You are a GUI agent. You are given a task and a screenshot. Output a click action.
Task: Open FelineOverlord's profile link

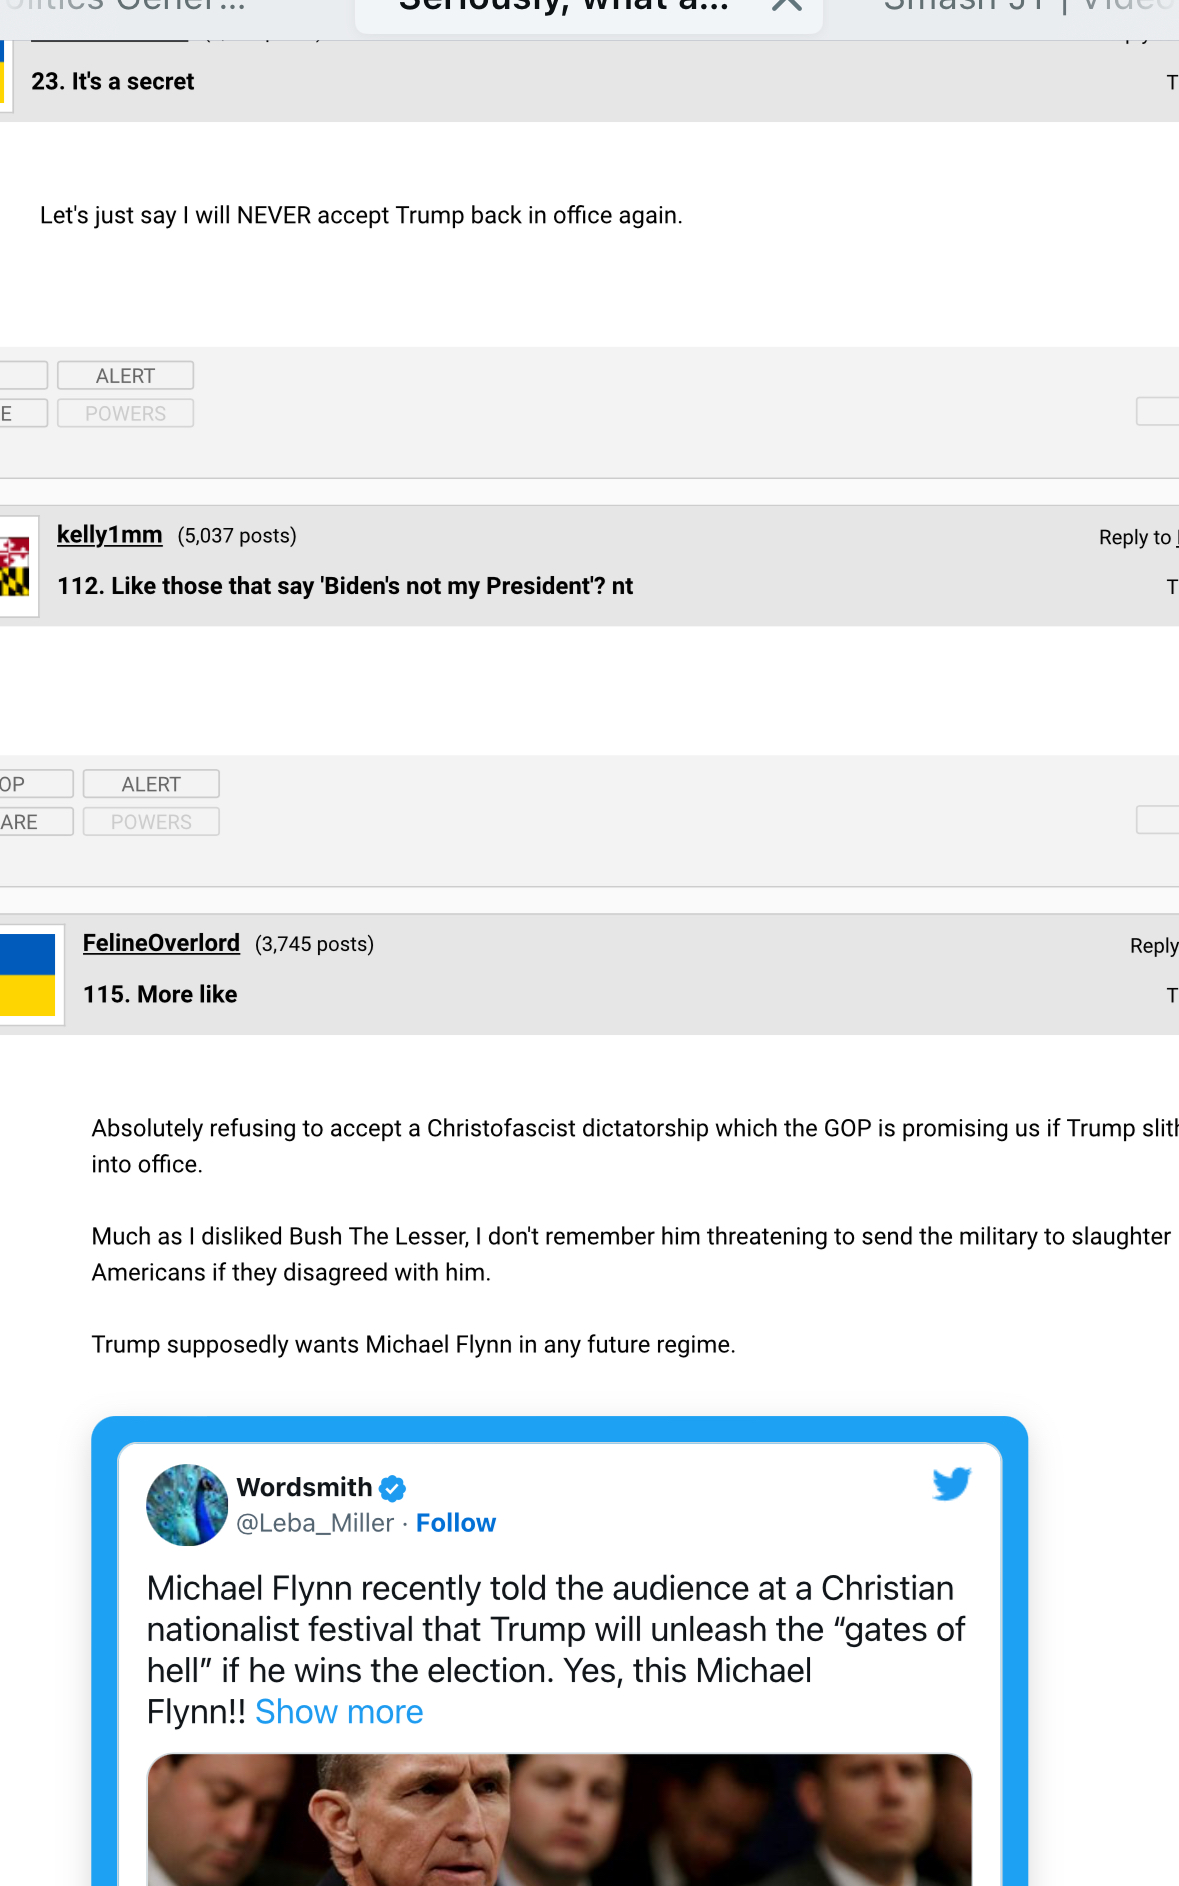(x=161, y=943)
